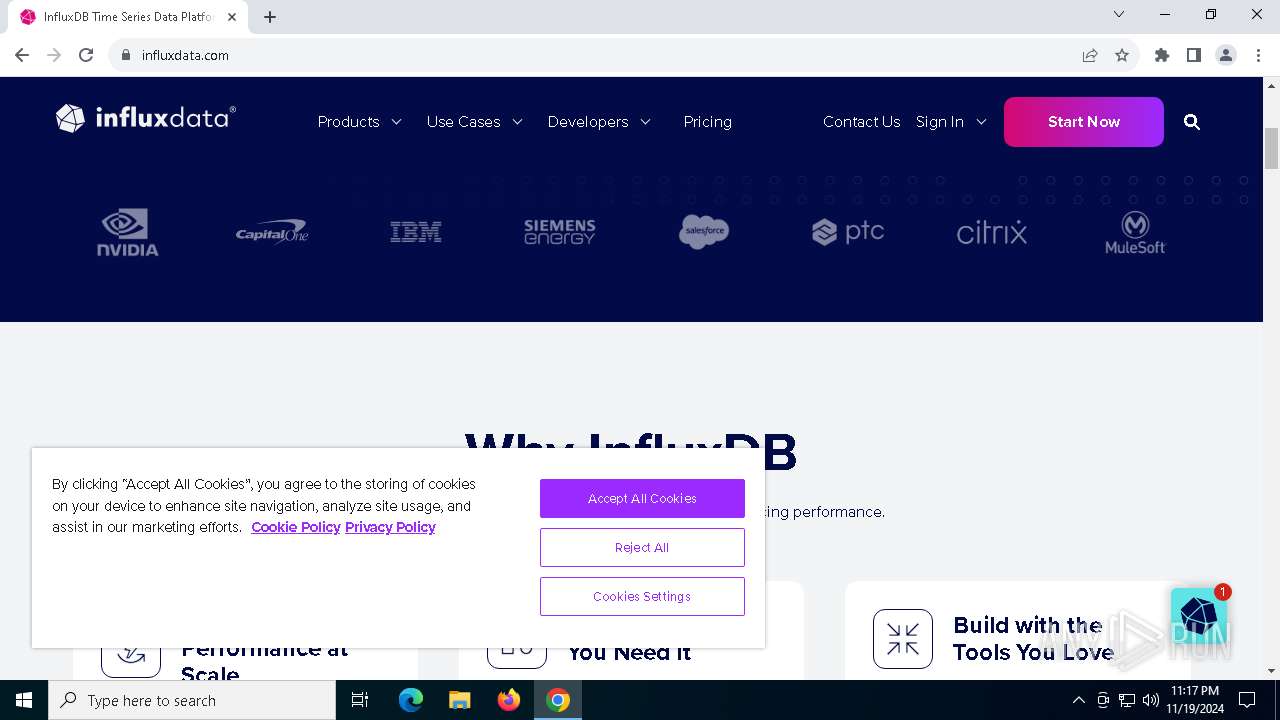Accept All Cookies
This screenshot has width=1280, height=720.
[642, 498]
